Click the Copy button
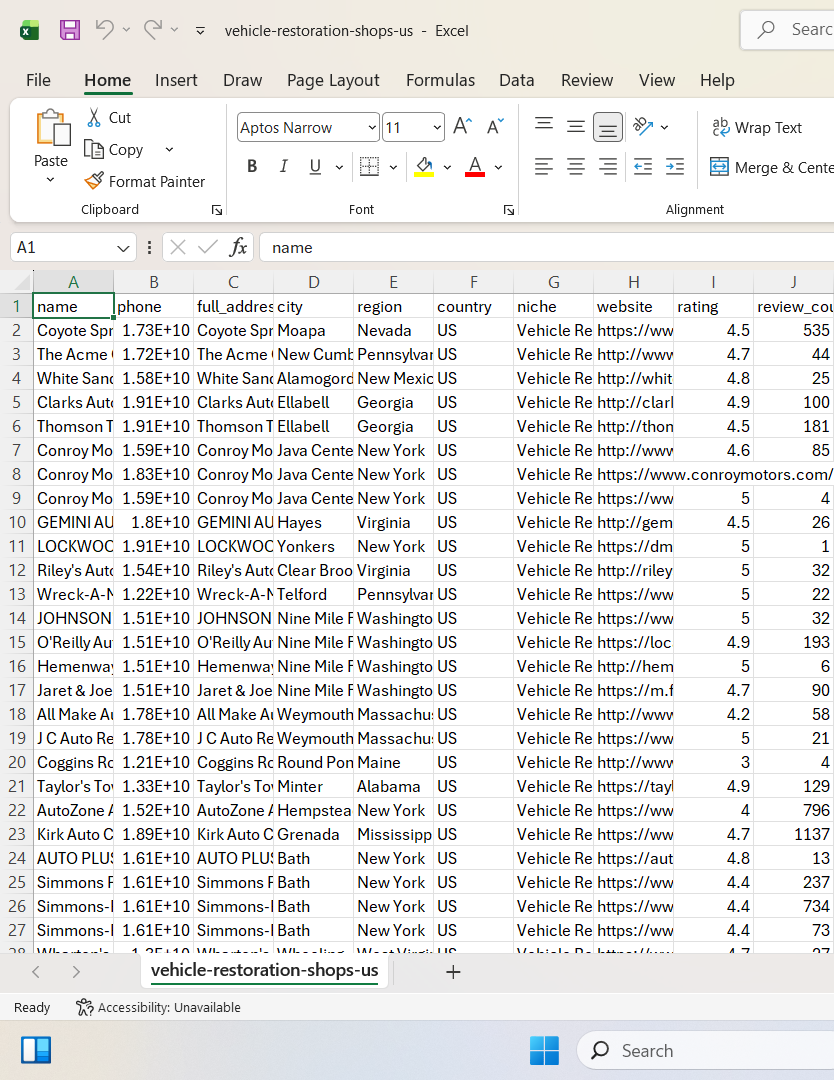The image size is (834, 1080). pyautogui.click(x=114, y=149)
